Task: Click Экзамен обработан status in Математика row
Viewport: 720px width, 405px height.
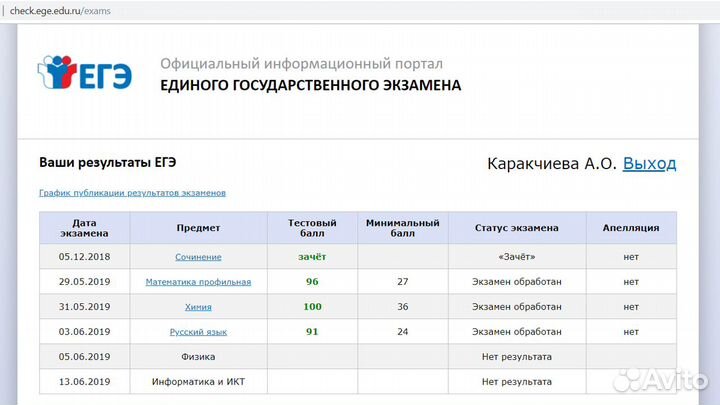Action: tap(517, 281)
